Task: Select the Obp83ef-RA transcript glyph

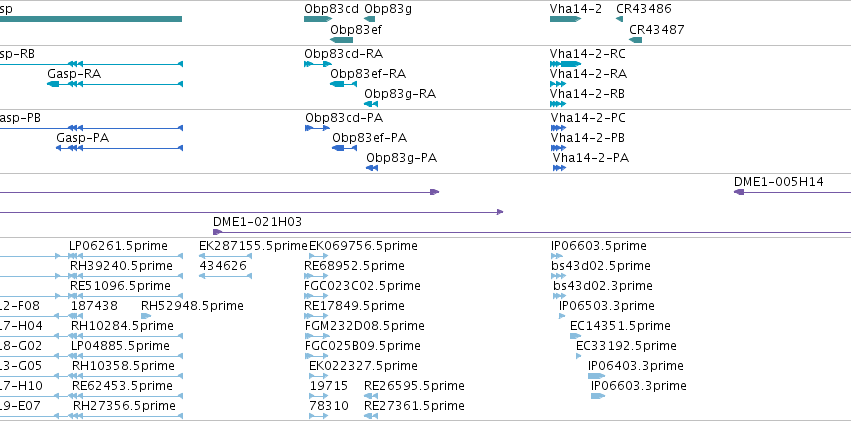Action: [344, 84]
